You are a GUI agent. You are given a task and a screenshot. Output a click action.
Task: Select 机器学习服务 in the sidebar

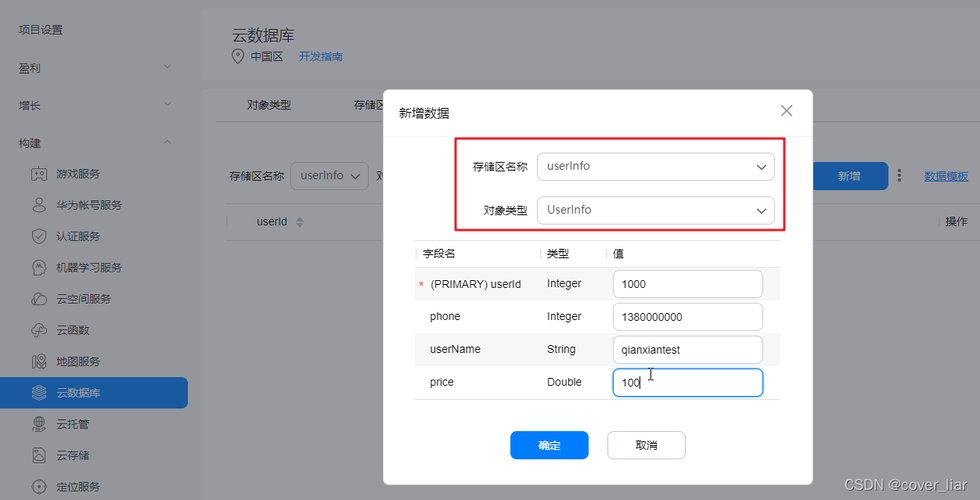[89, 268]
